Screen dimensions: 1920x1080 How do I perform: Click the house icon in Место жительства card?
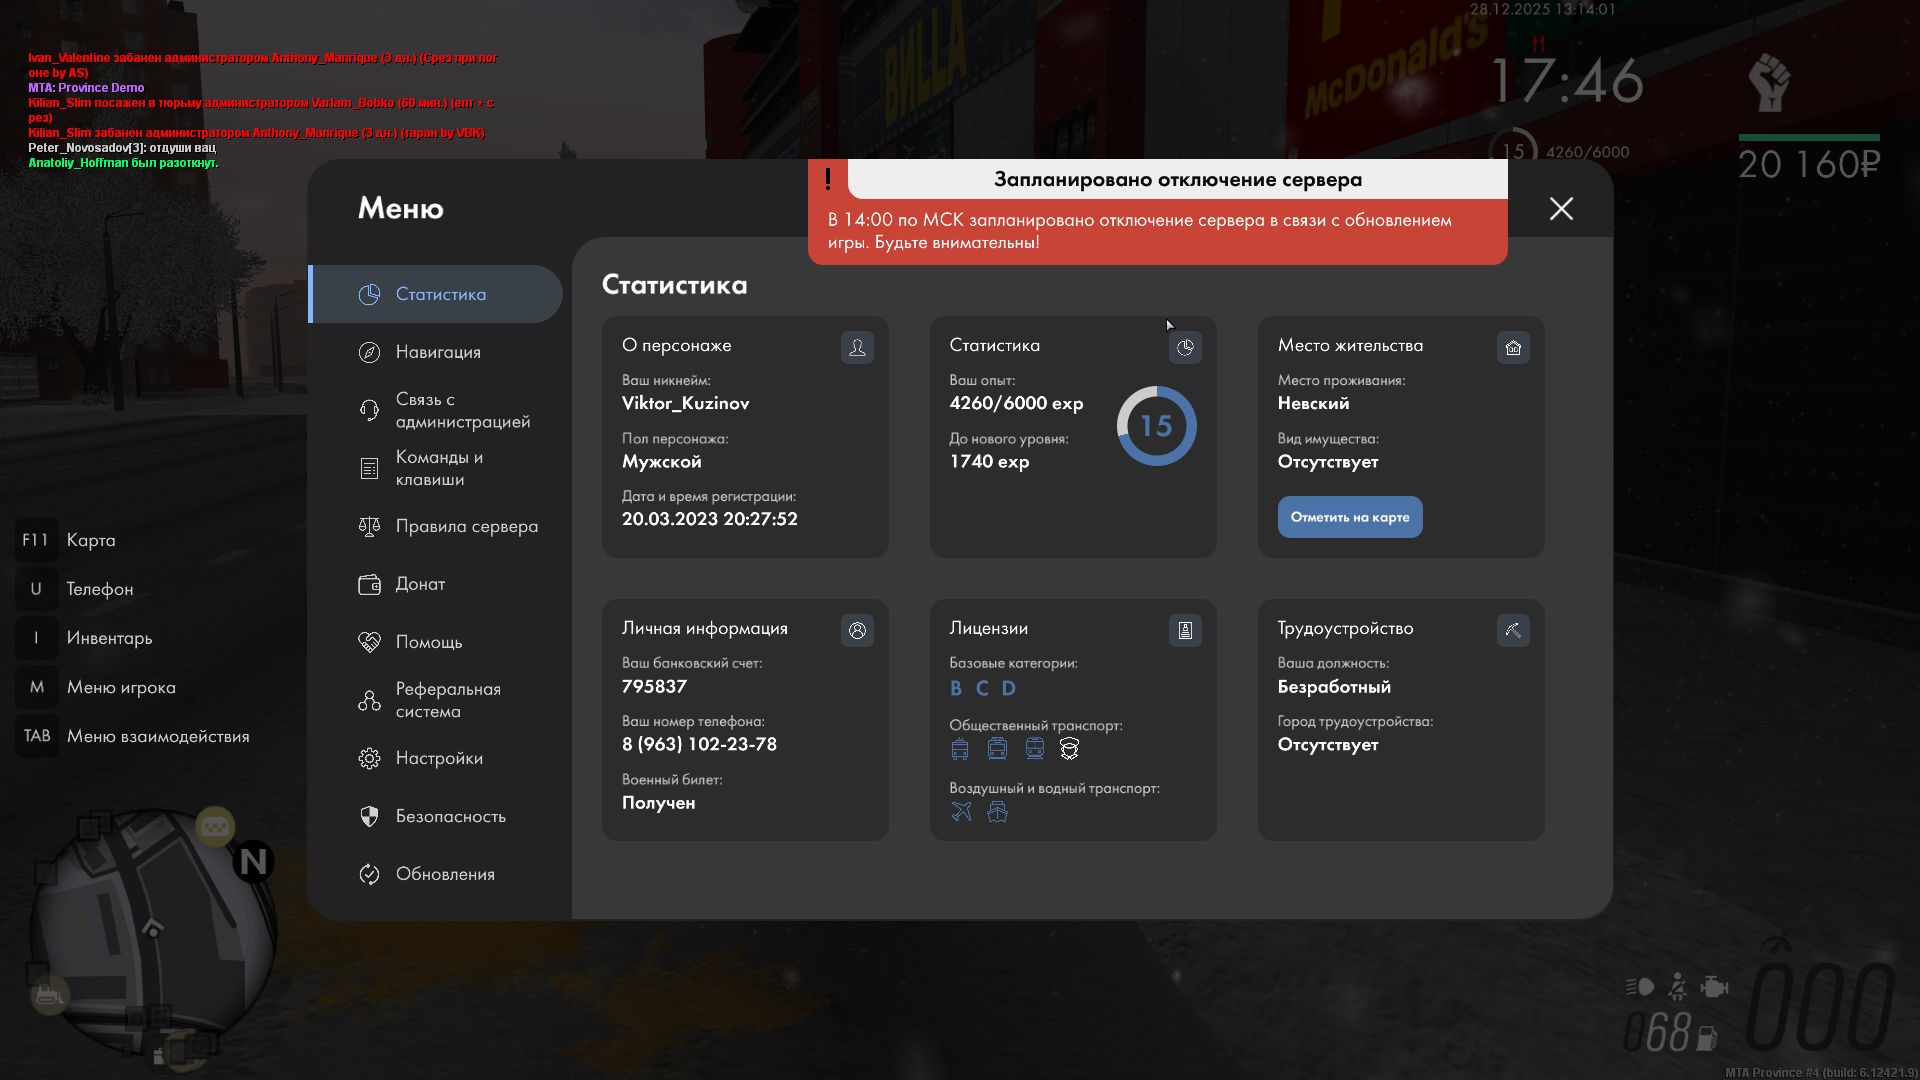pyautogui.click(x=1513, y=347)
